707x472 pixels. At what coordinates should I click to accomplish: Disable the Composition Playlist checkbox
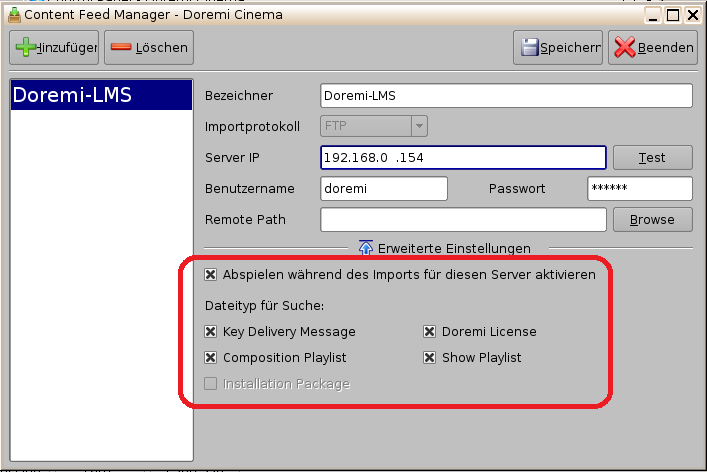tap(211, 357)
